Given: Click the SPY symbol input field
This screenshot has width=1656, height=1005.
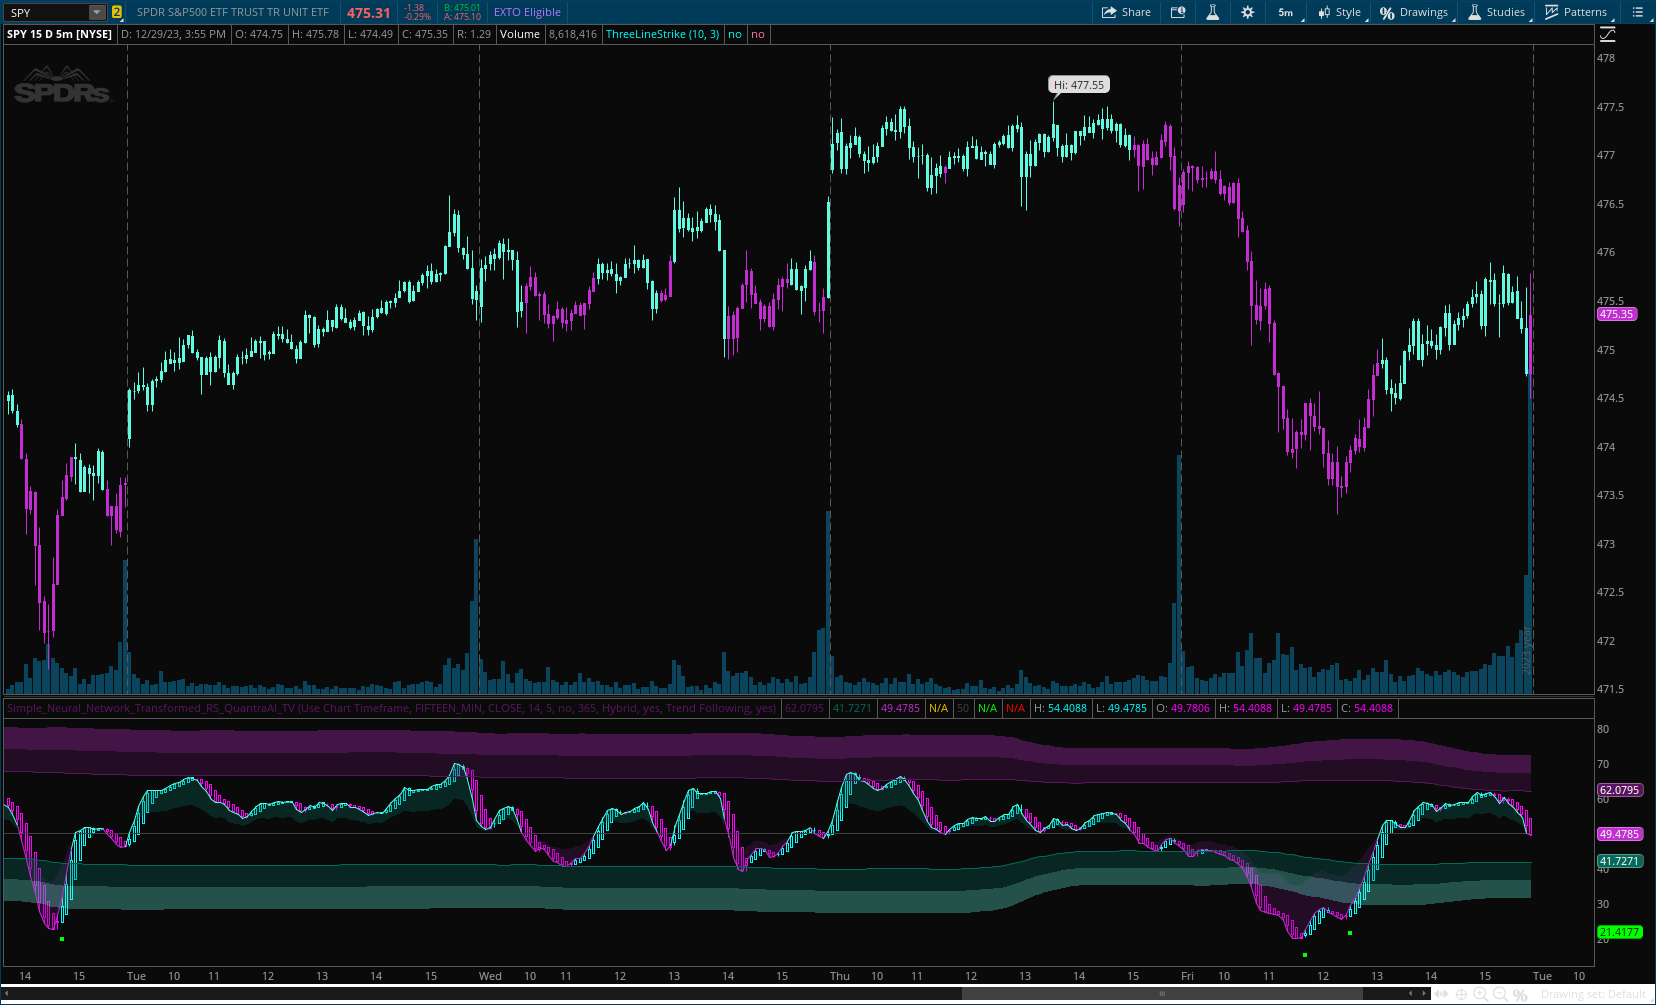Looking at the screenshot, I should point(46,13).
